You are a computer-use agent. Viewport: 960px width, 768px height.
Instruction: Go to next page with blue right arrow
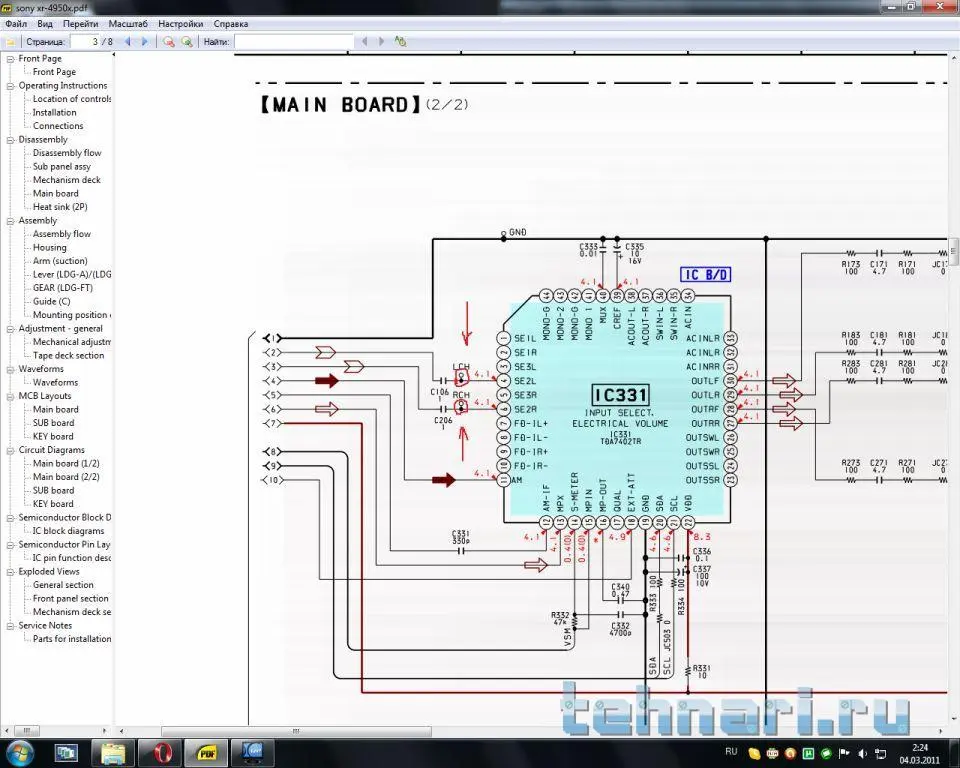point(145,42)
